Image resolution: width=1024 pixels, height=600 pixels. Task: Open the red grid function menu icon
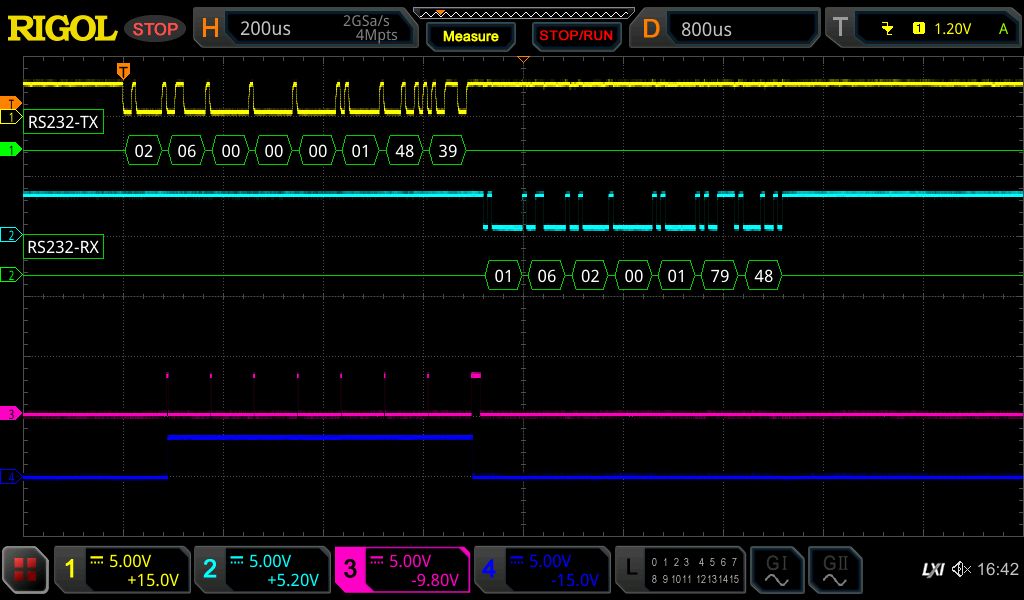coord(25,569)
